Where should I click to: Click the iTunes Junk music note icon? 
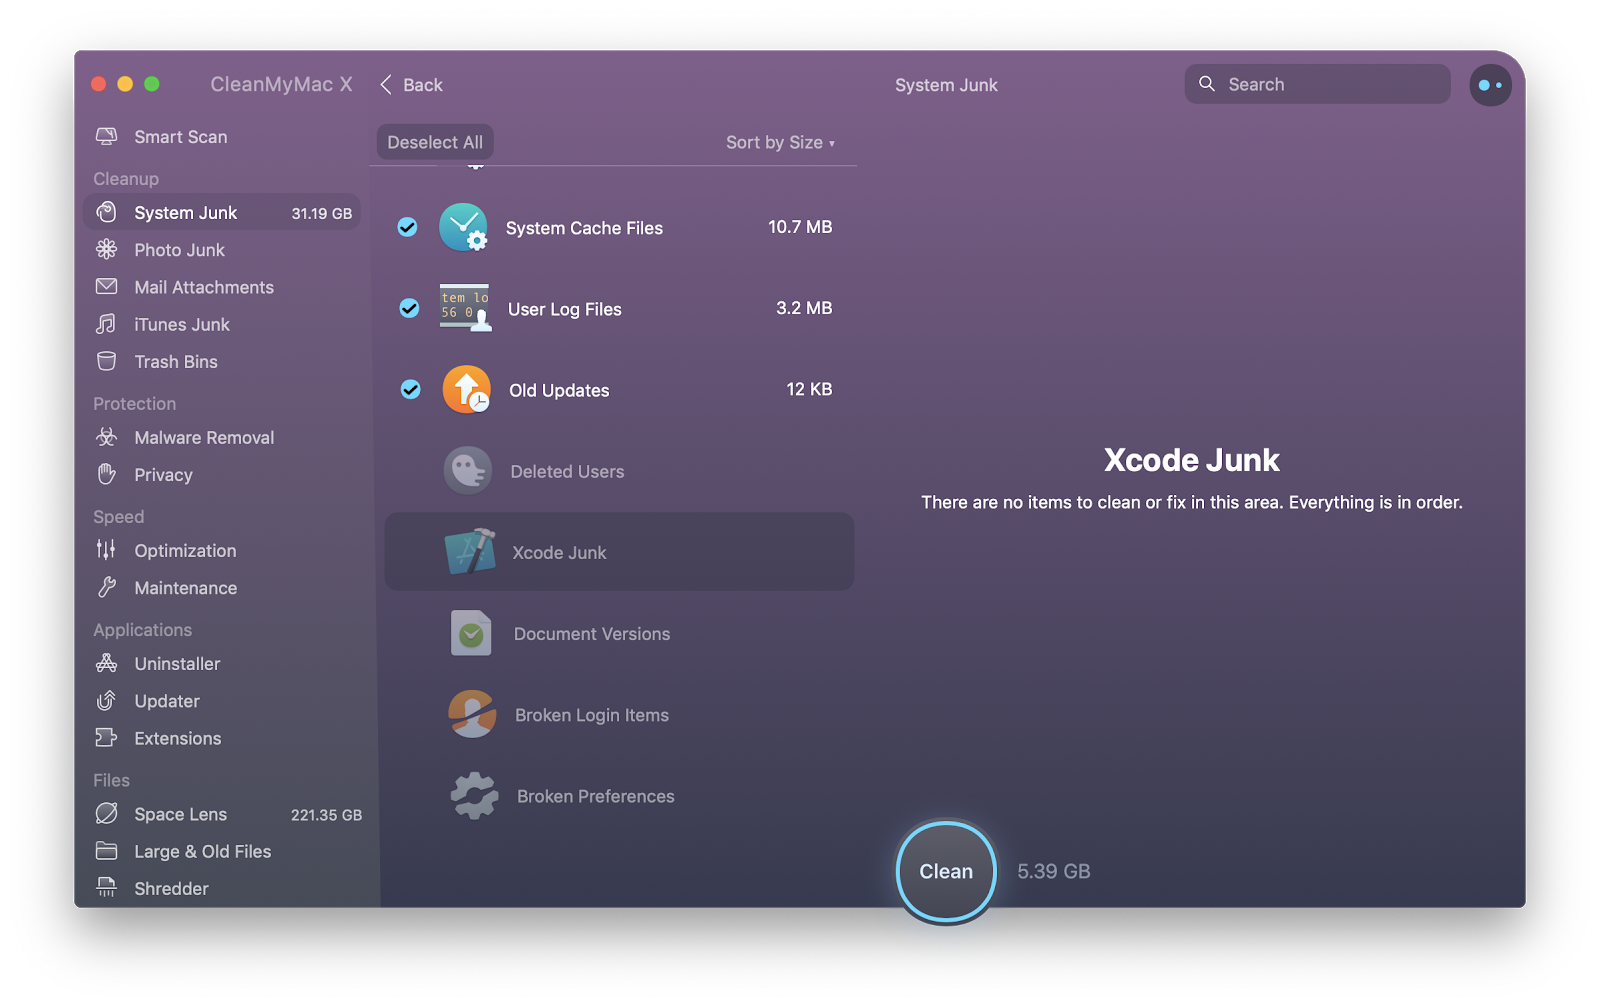[x=106, y=324]
